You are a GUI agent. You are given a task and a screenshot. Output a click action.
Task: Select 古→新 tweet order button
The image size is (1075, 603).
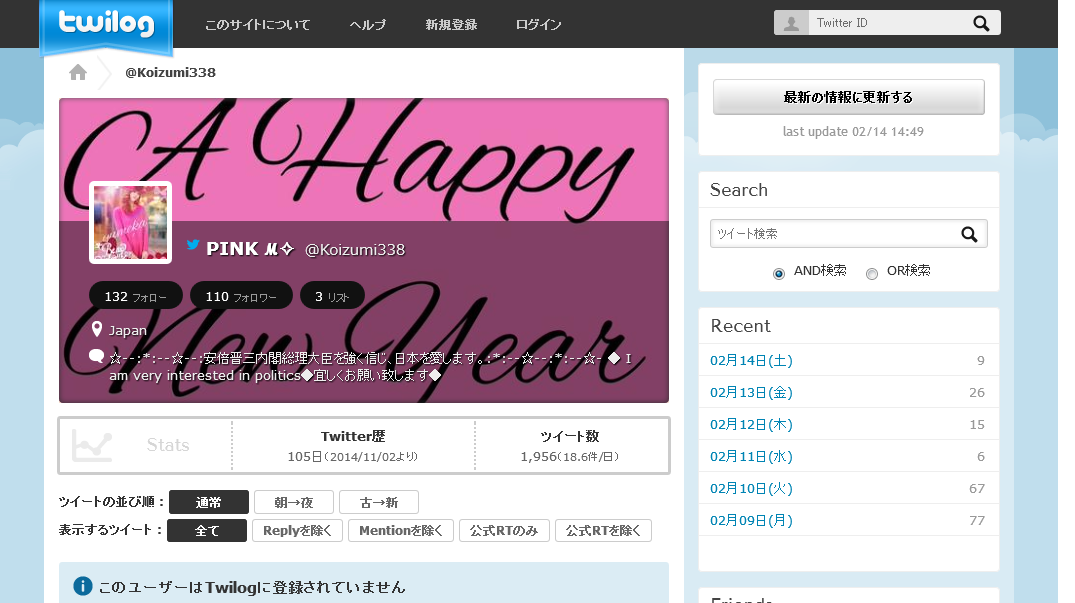(378, 502)
